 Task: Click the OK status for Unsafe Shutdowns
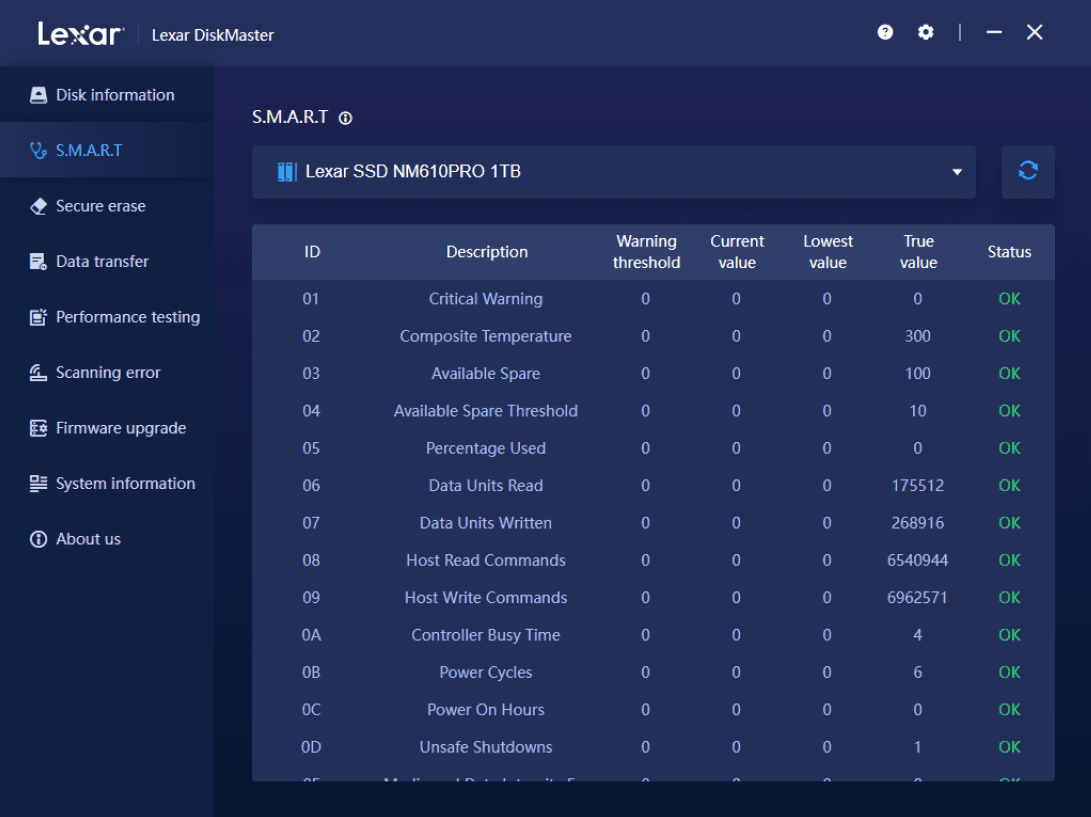1009,747
